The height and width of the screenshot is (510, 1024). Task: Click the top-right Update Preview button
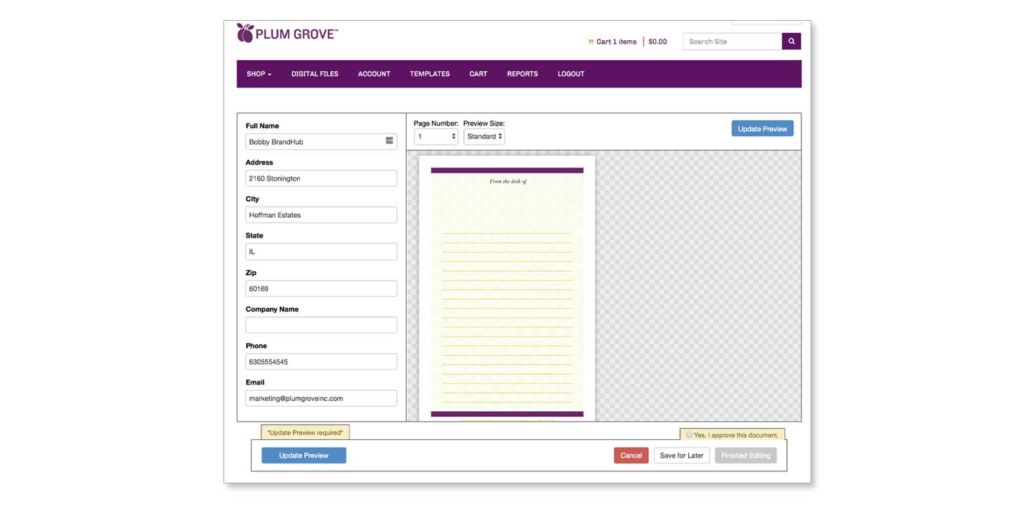(x=762, y=129)
